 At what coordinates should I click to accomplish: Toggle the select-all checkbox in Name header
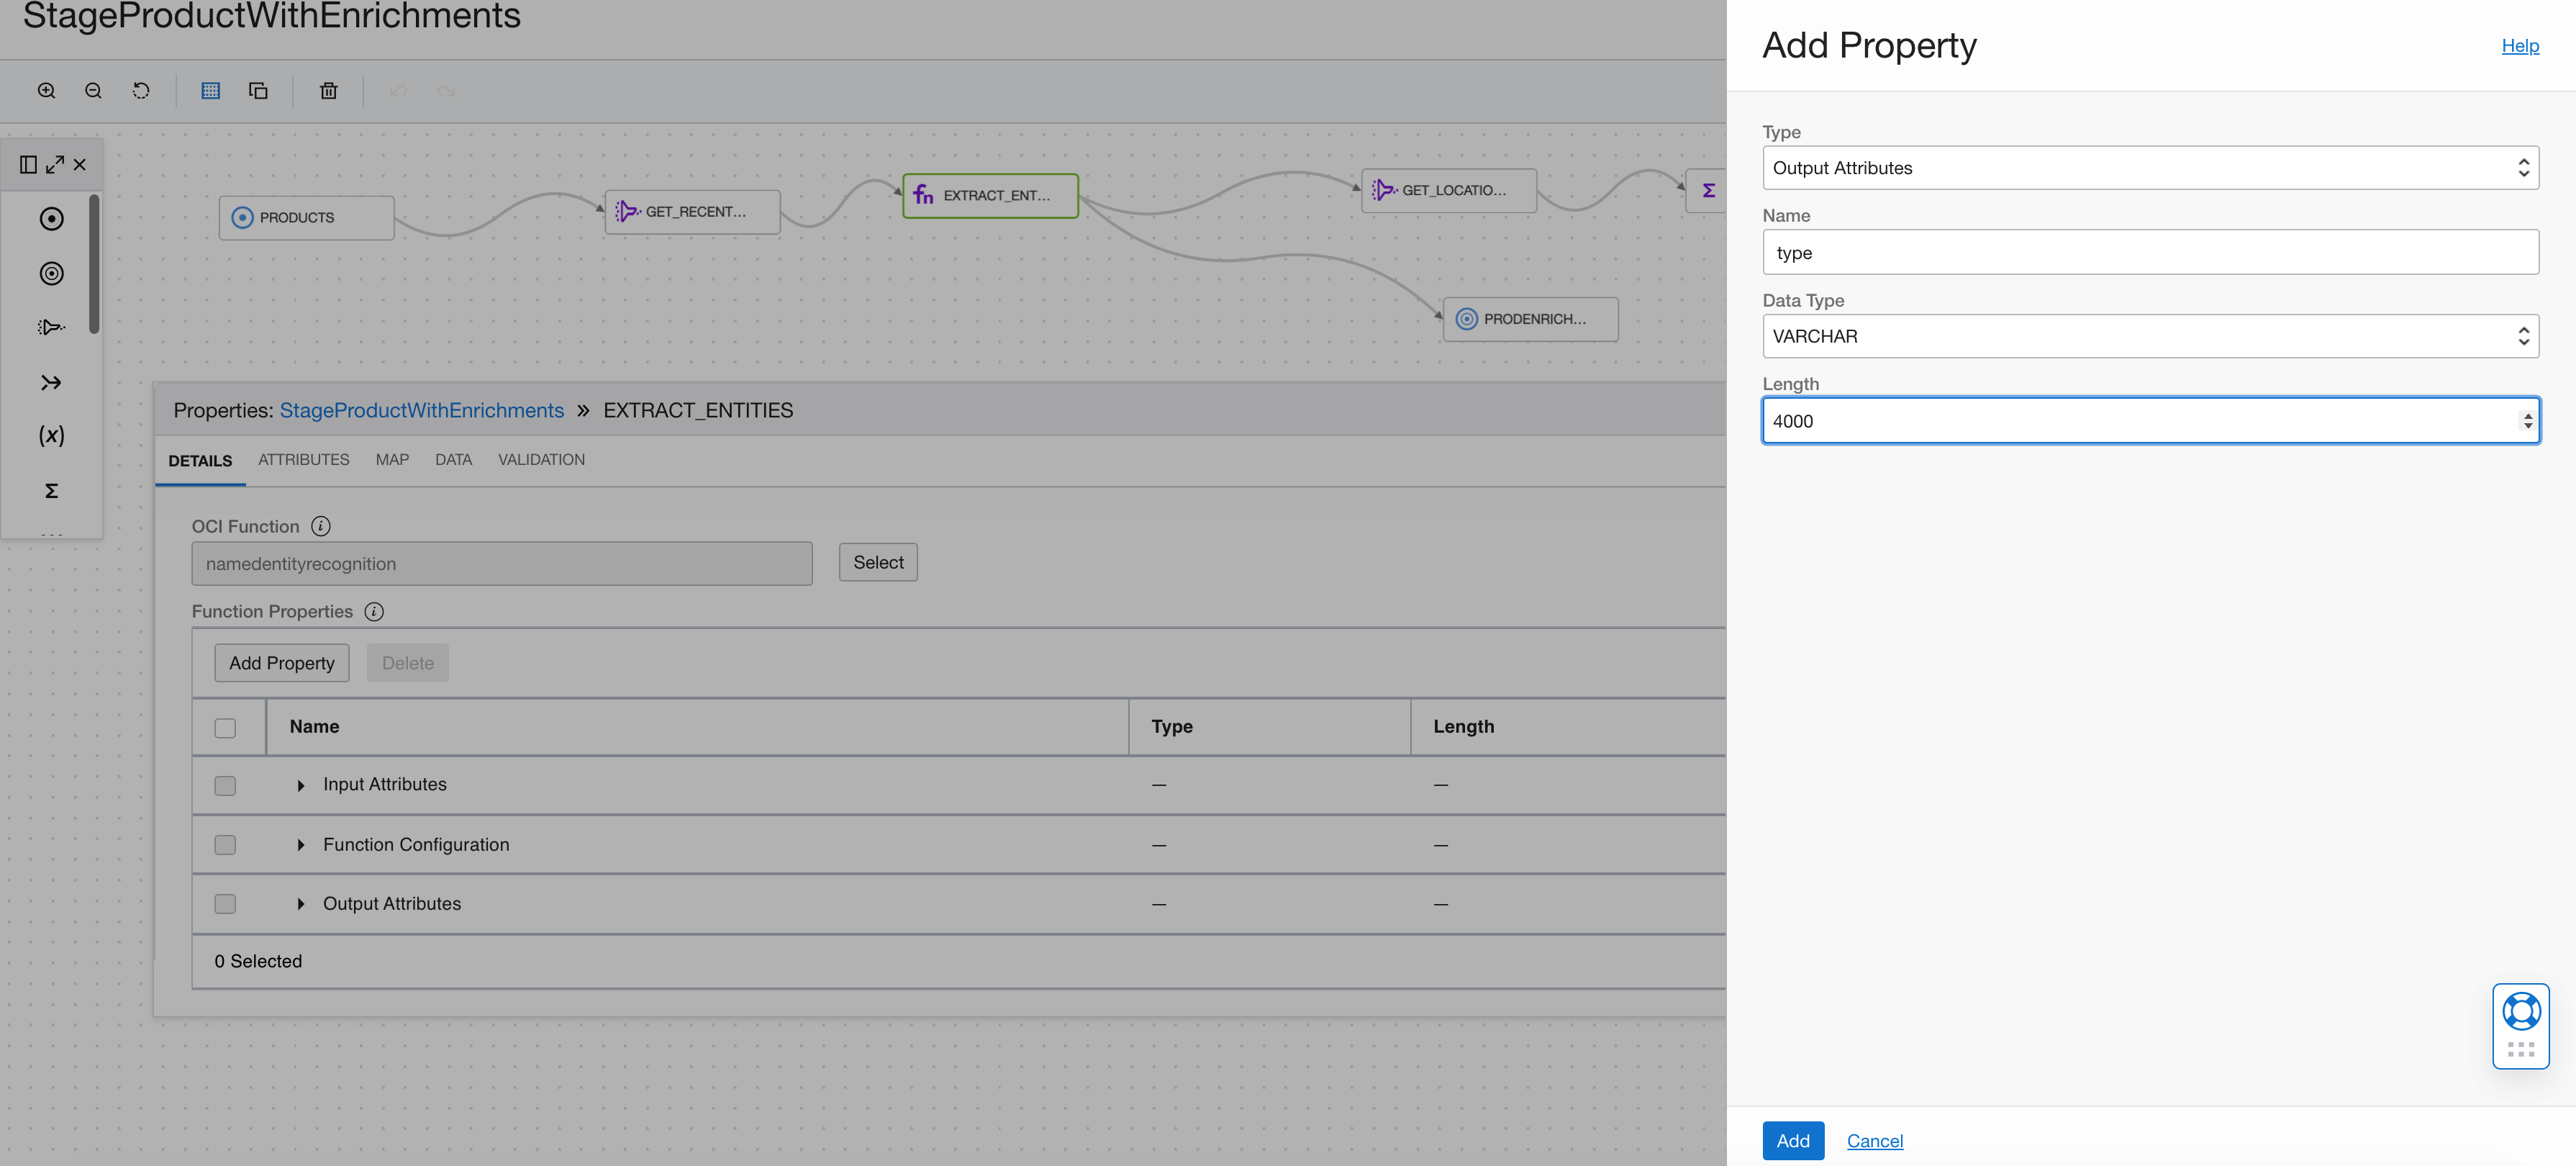pos(225,728)
